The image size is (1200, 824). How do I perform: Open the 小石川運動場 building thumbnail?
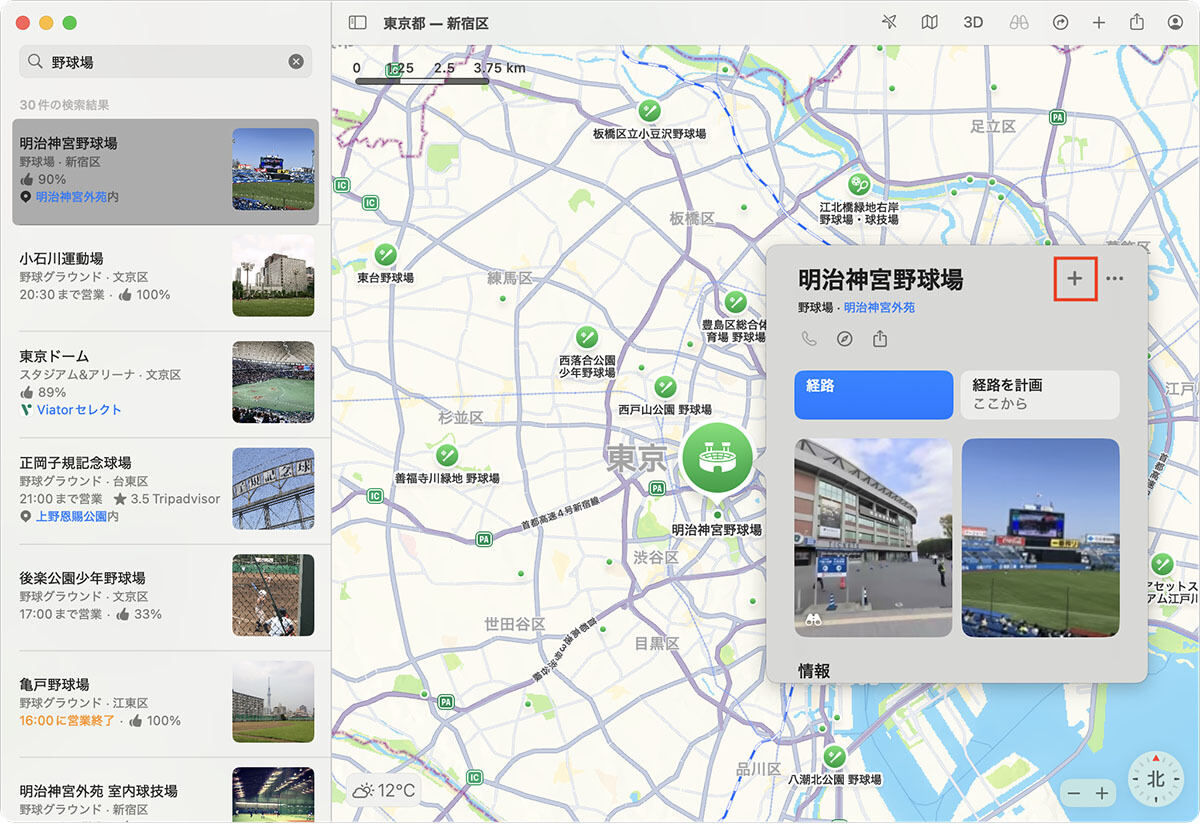[x=273, y=276]
